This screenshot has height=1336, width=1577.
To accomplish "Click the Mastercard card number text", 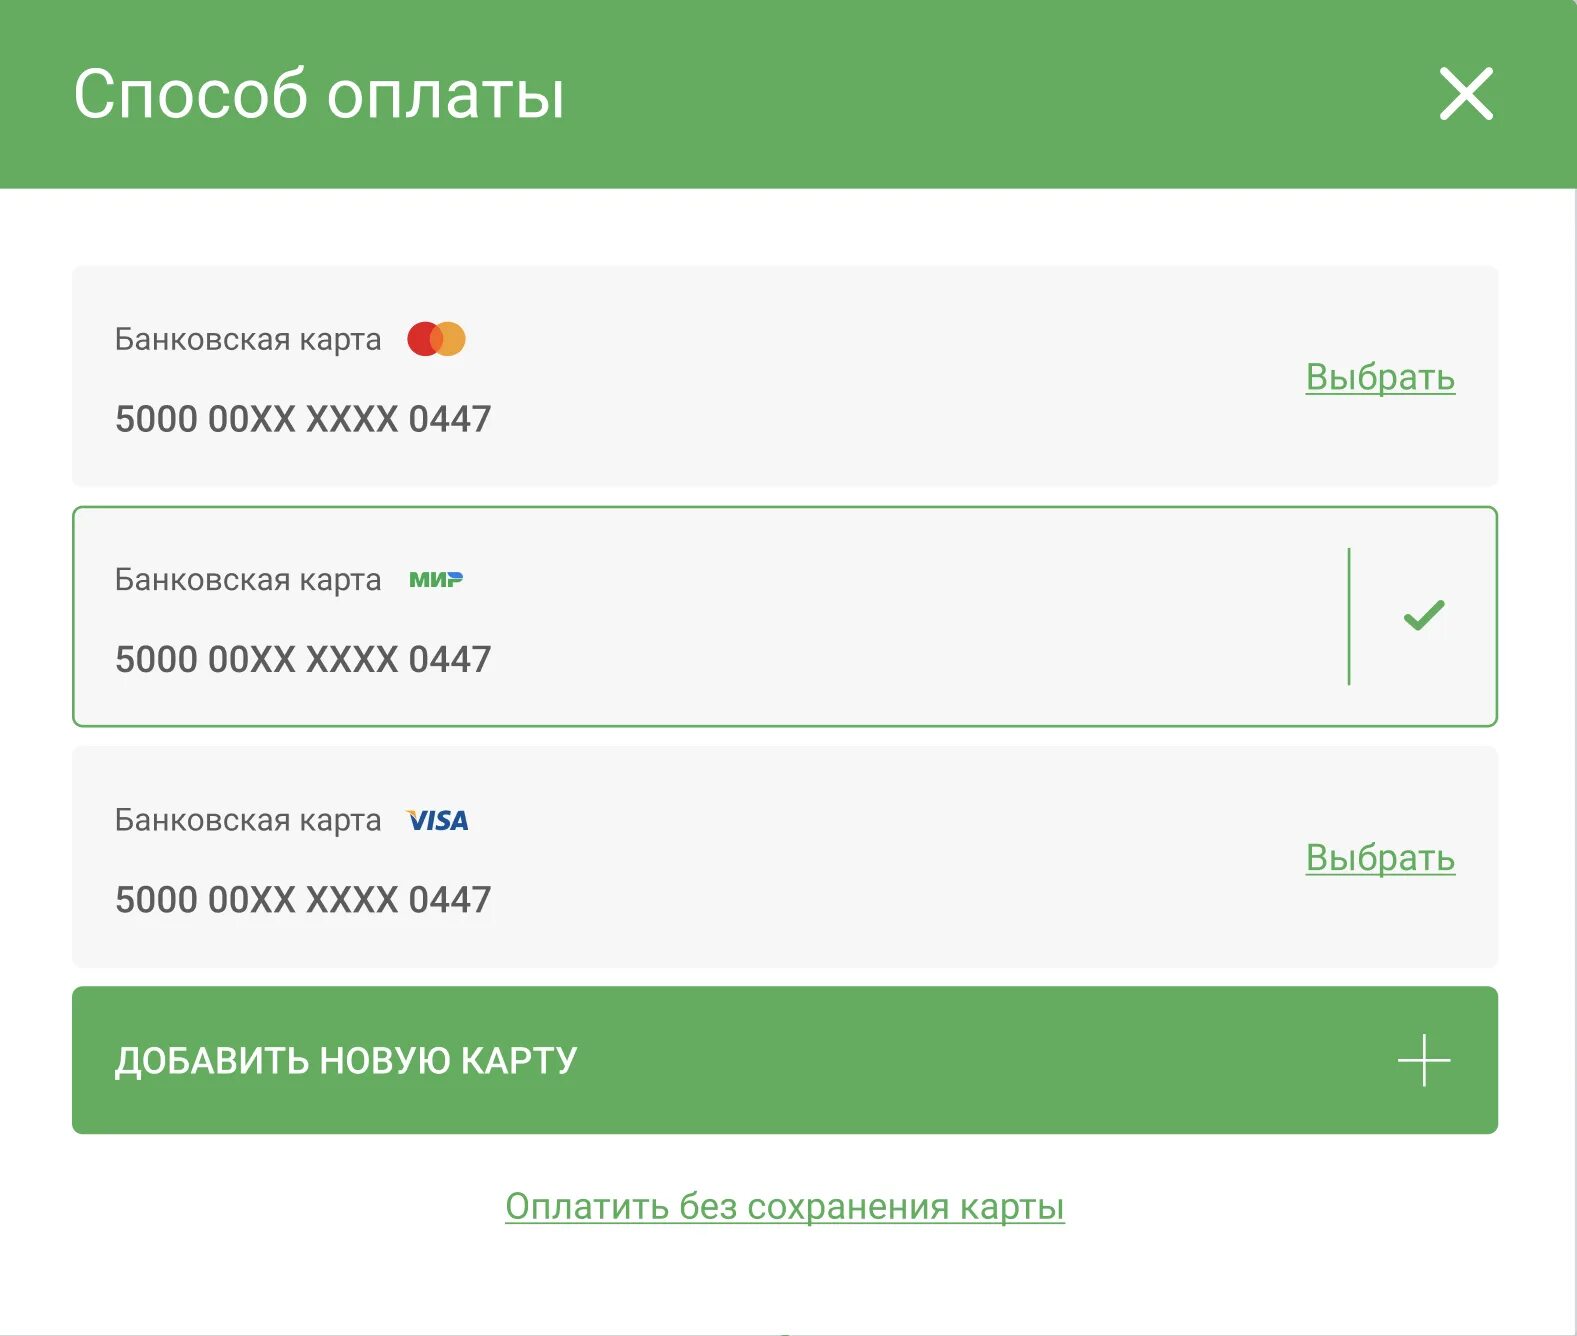I will 303,419.
